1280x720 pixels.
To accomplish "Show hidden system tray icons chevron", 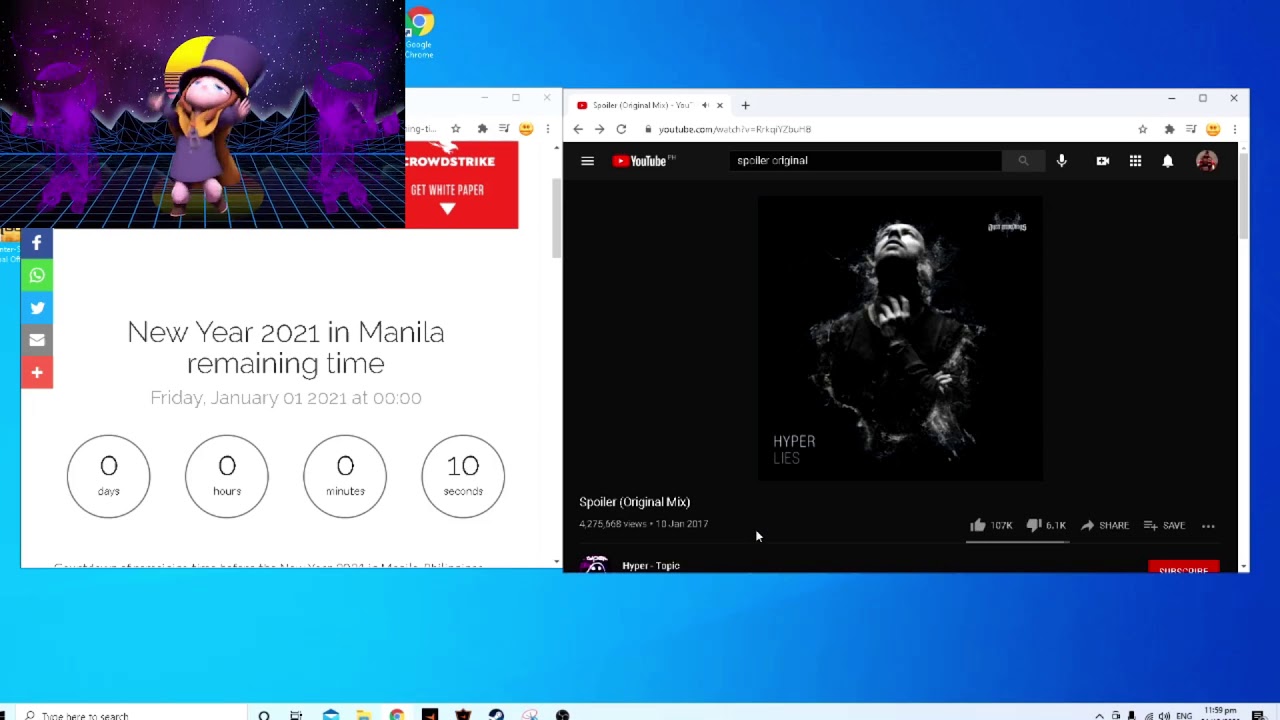I will 1099,716.
